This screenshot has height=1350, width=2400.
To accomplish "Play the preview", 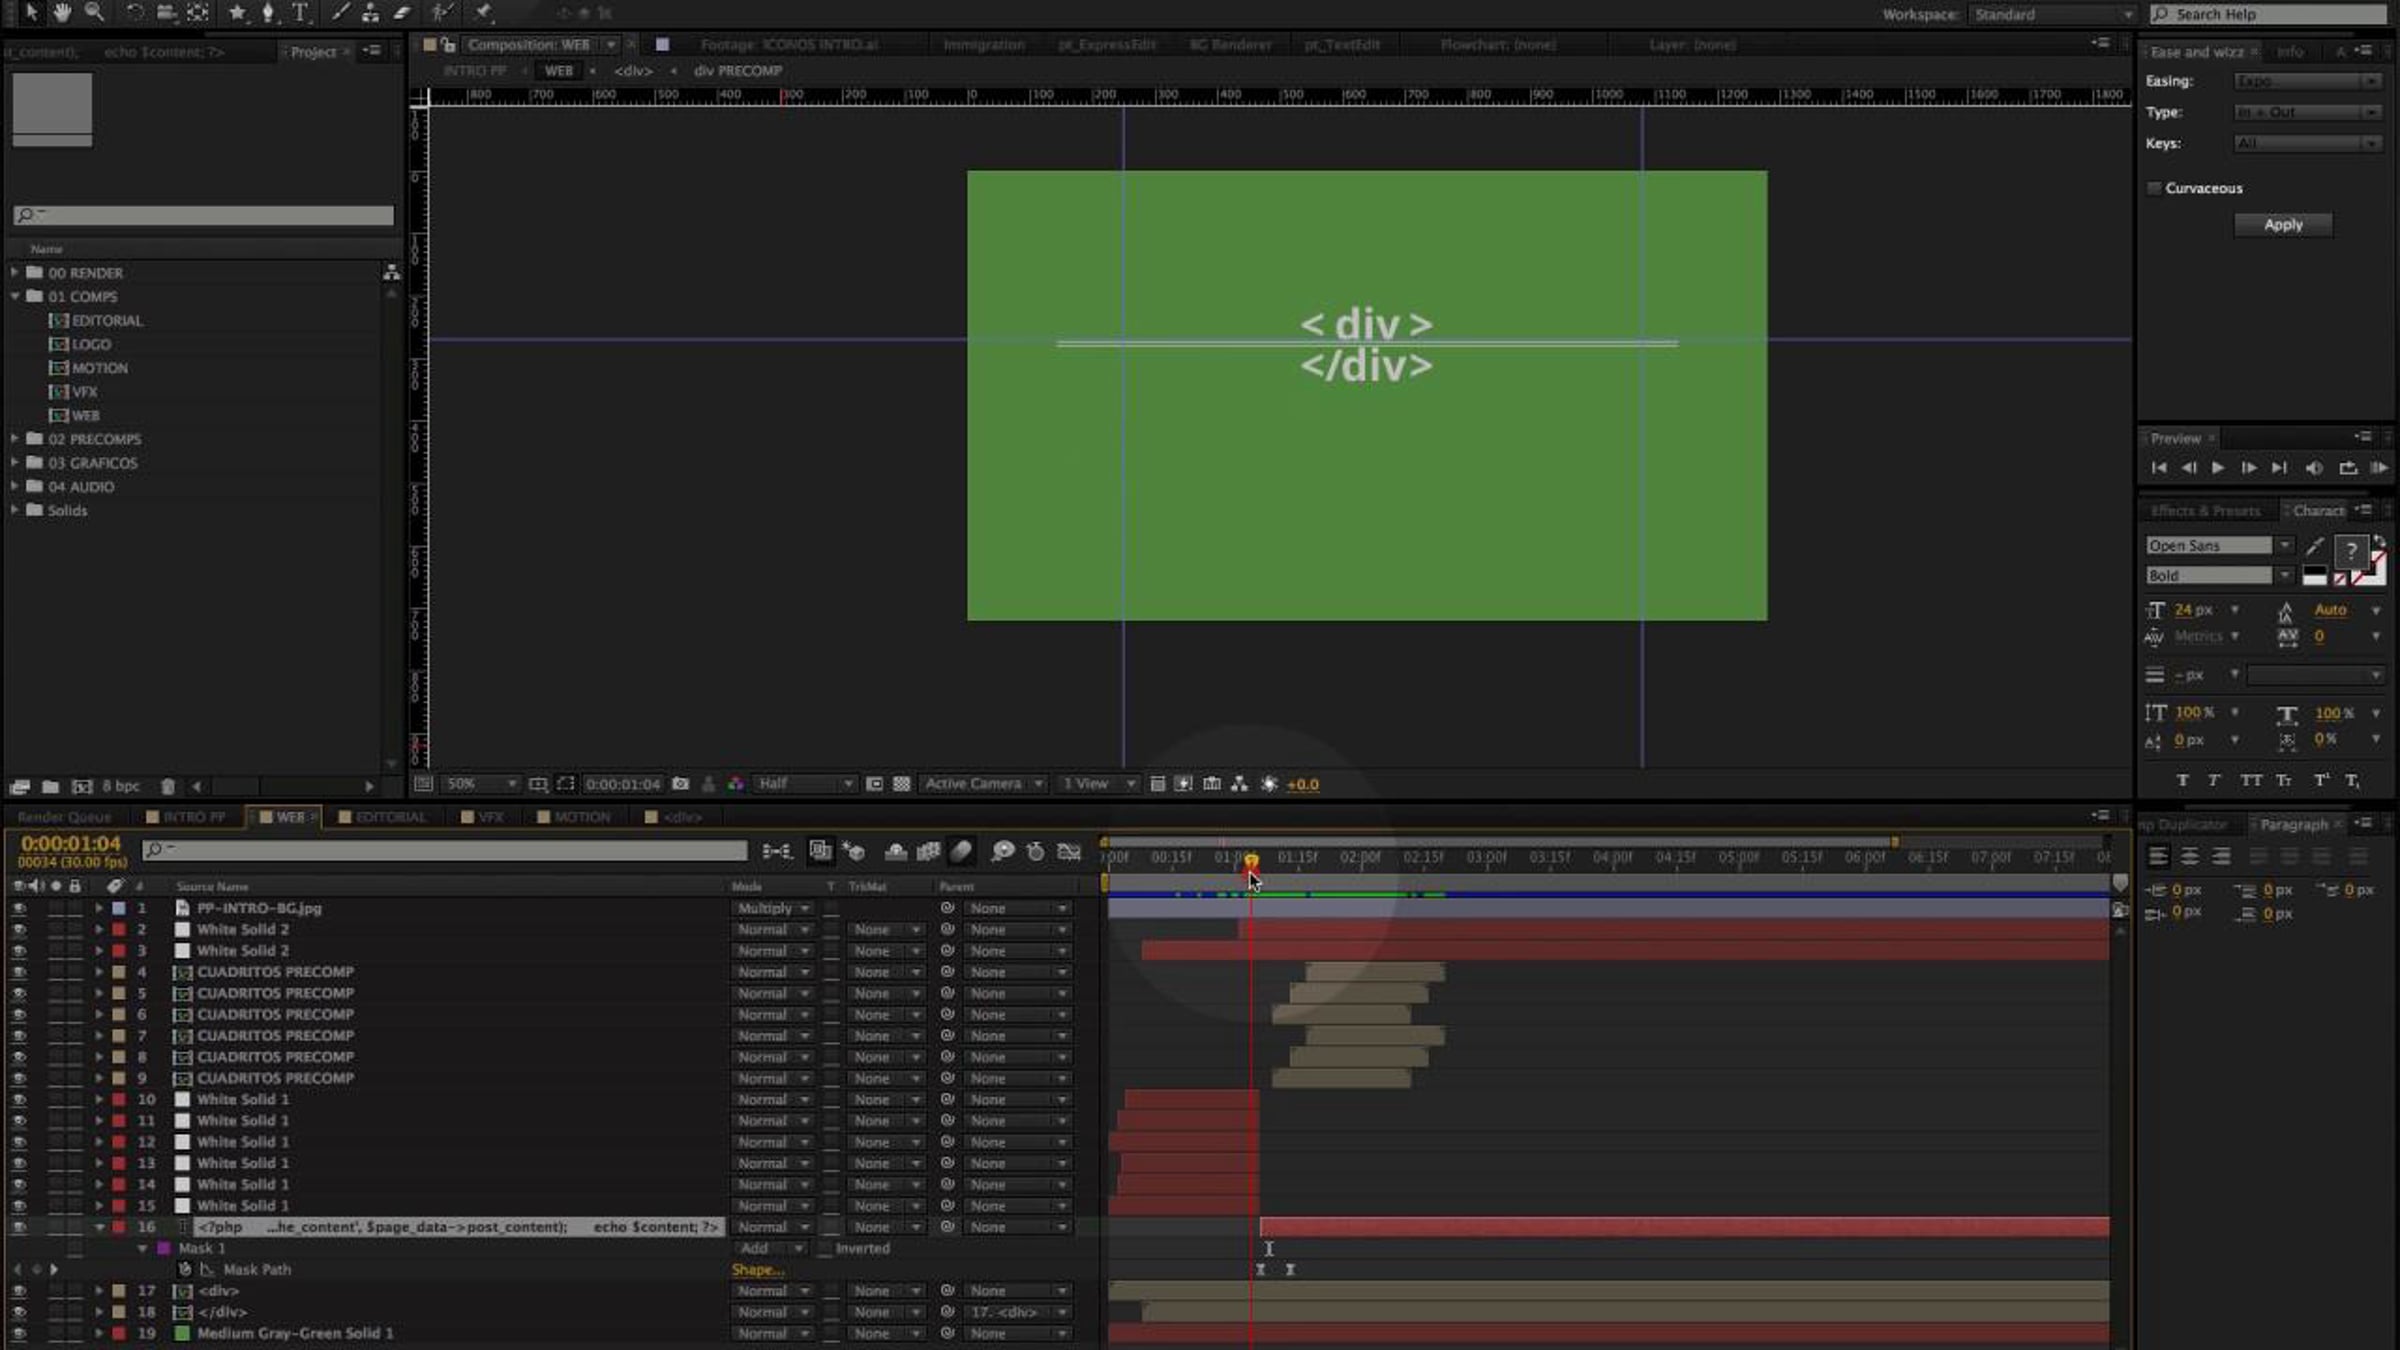I will (x=2218, y=468).
